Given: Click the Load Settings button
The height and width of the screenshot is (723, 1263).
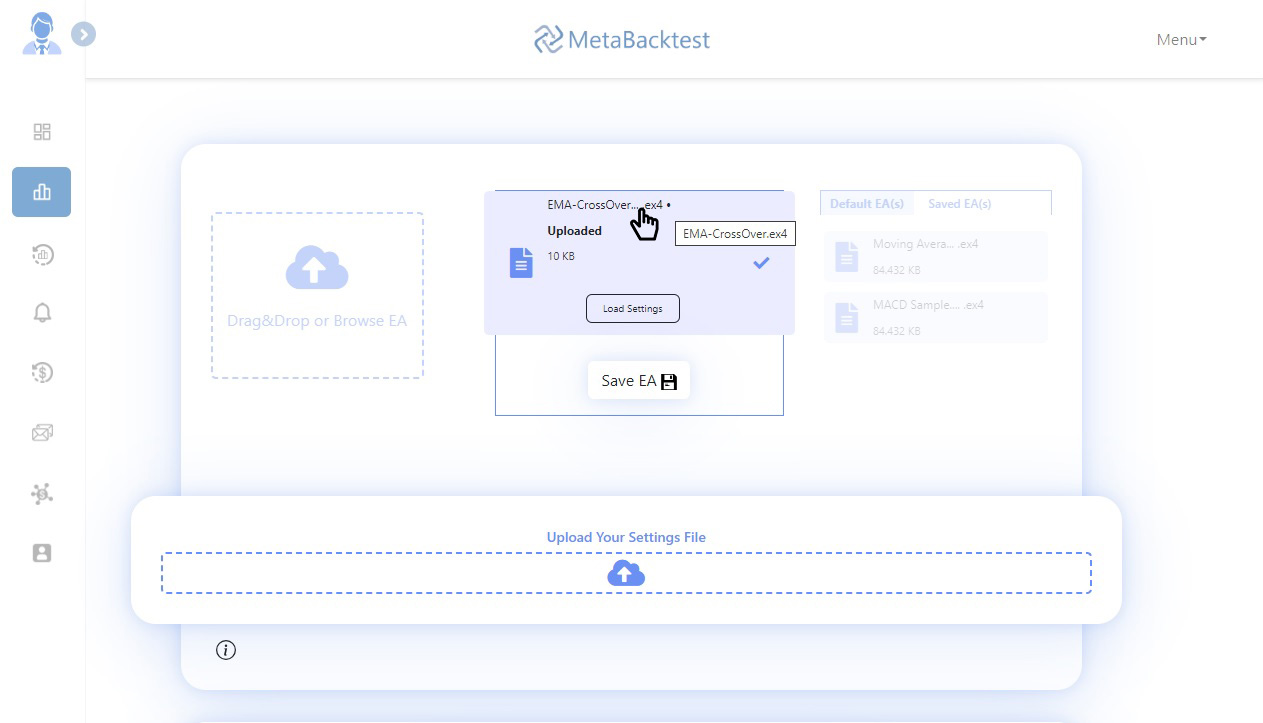Looking at the screenshot, I should 632,308.
